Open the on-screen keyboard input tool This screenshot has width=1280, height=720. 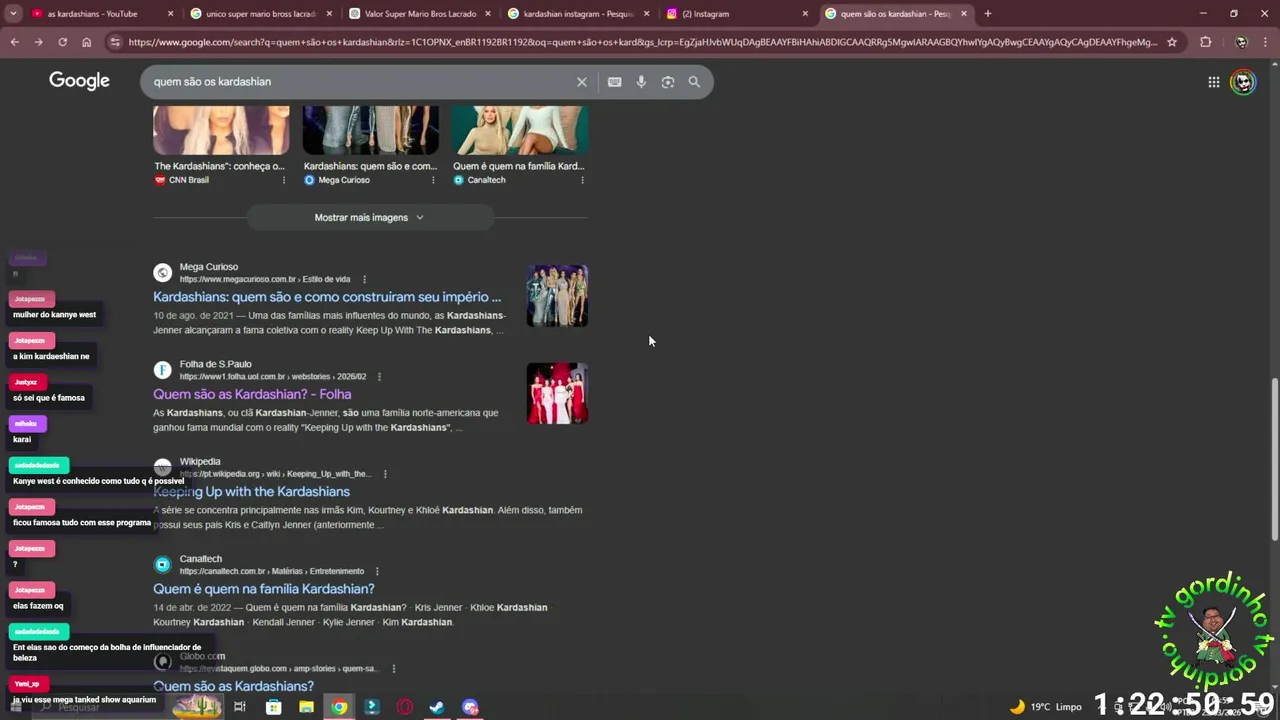click(x=614, y=82)
